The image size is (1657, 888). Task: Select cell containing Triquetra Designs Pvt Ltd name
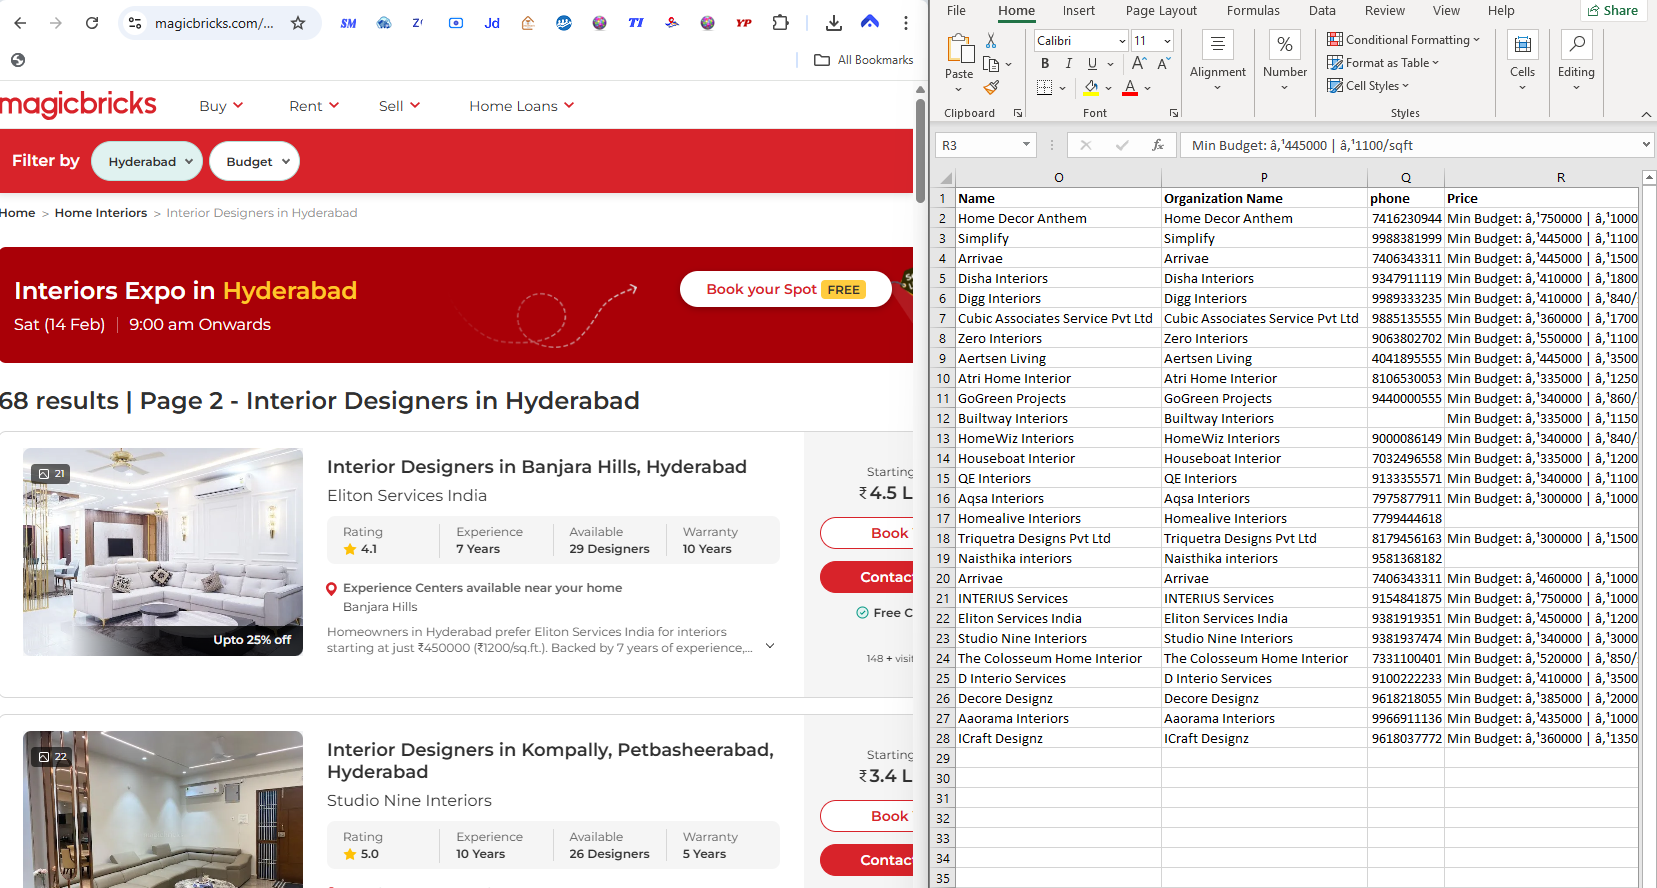[1058, 538]
